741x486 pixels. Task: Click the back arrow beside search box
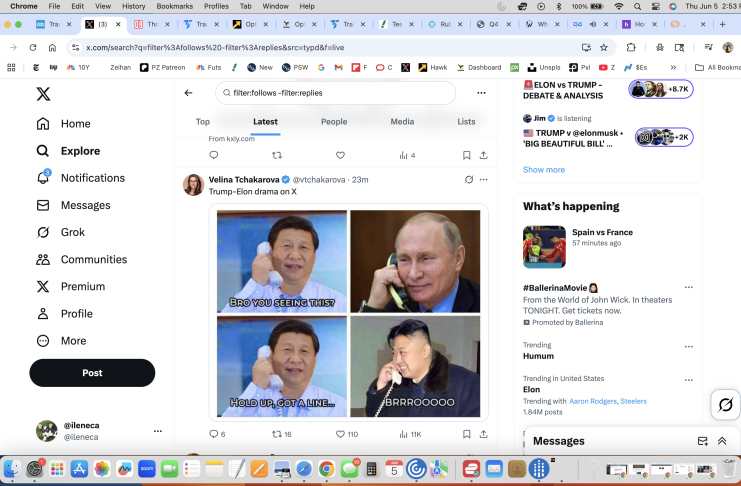188,93
